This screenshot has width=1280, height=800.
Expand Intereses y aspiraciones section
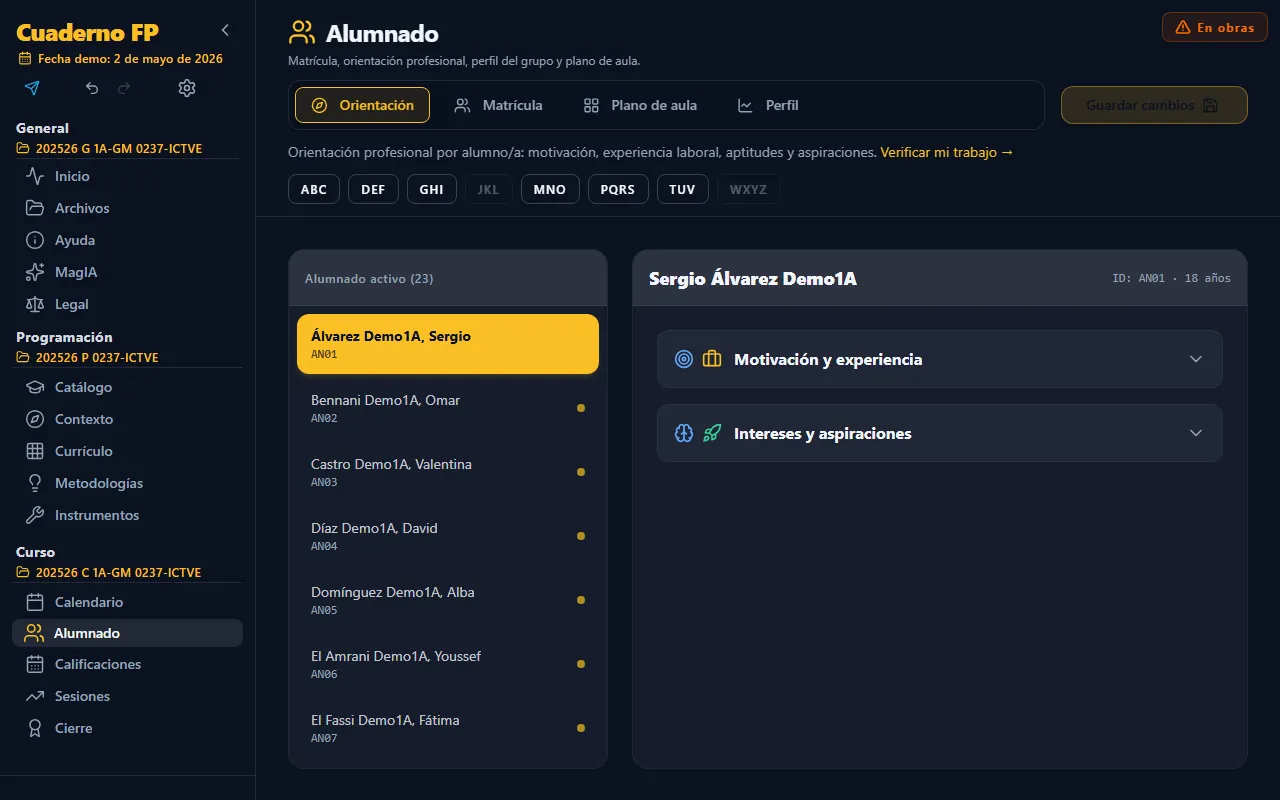[940, 433]
